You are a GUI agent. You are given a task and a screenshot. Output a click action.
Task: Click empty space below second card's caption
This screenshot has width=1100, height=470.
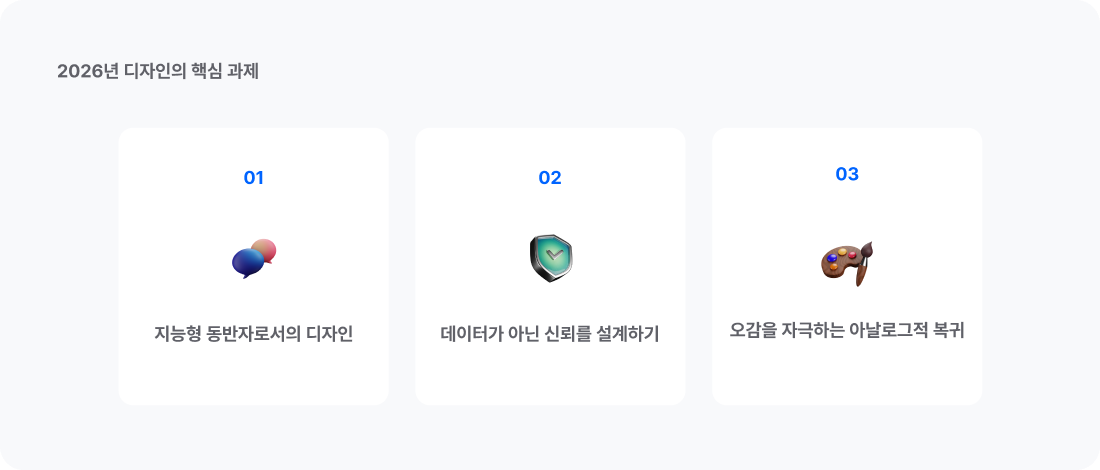tap(550, 376)
